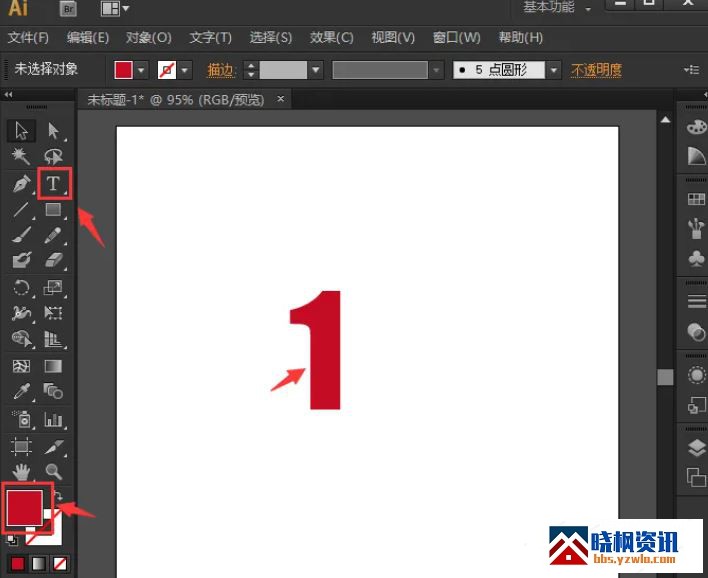Open the fill color dropdown arrow
Viewport: 708px width, 578px height.
(141, 70)
